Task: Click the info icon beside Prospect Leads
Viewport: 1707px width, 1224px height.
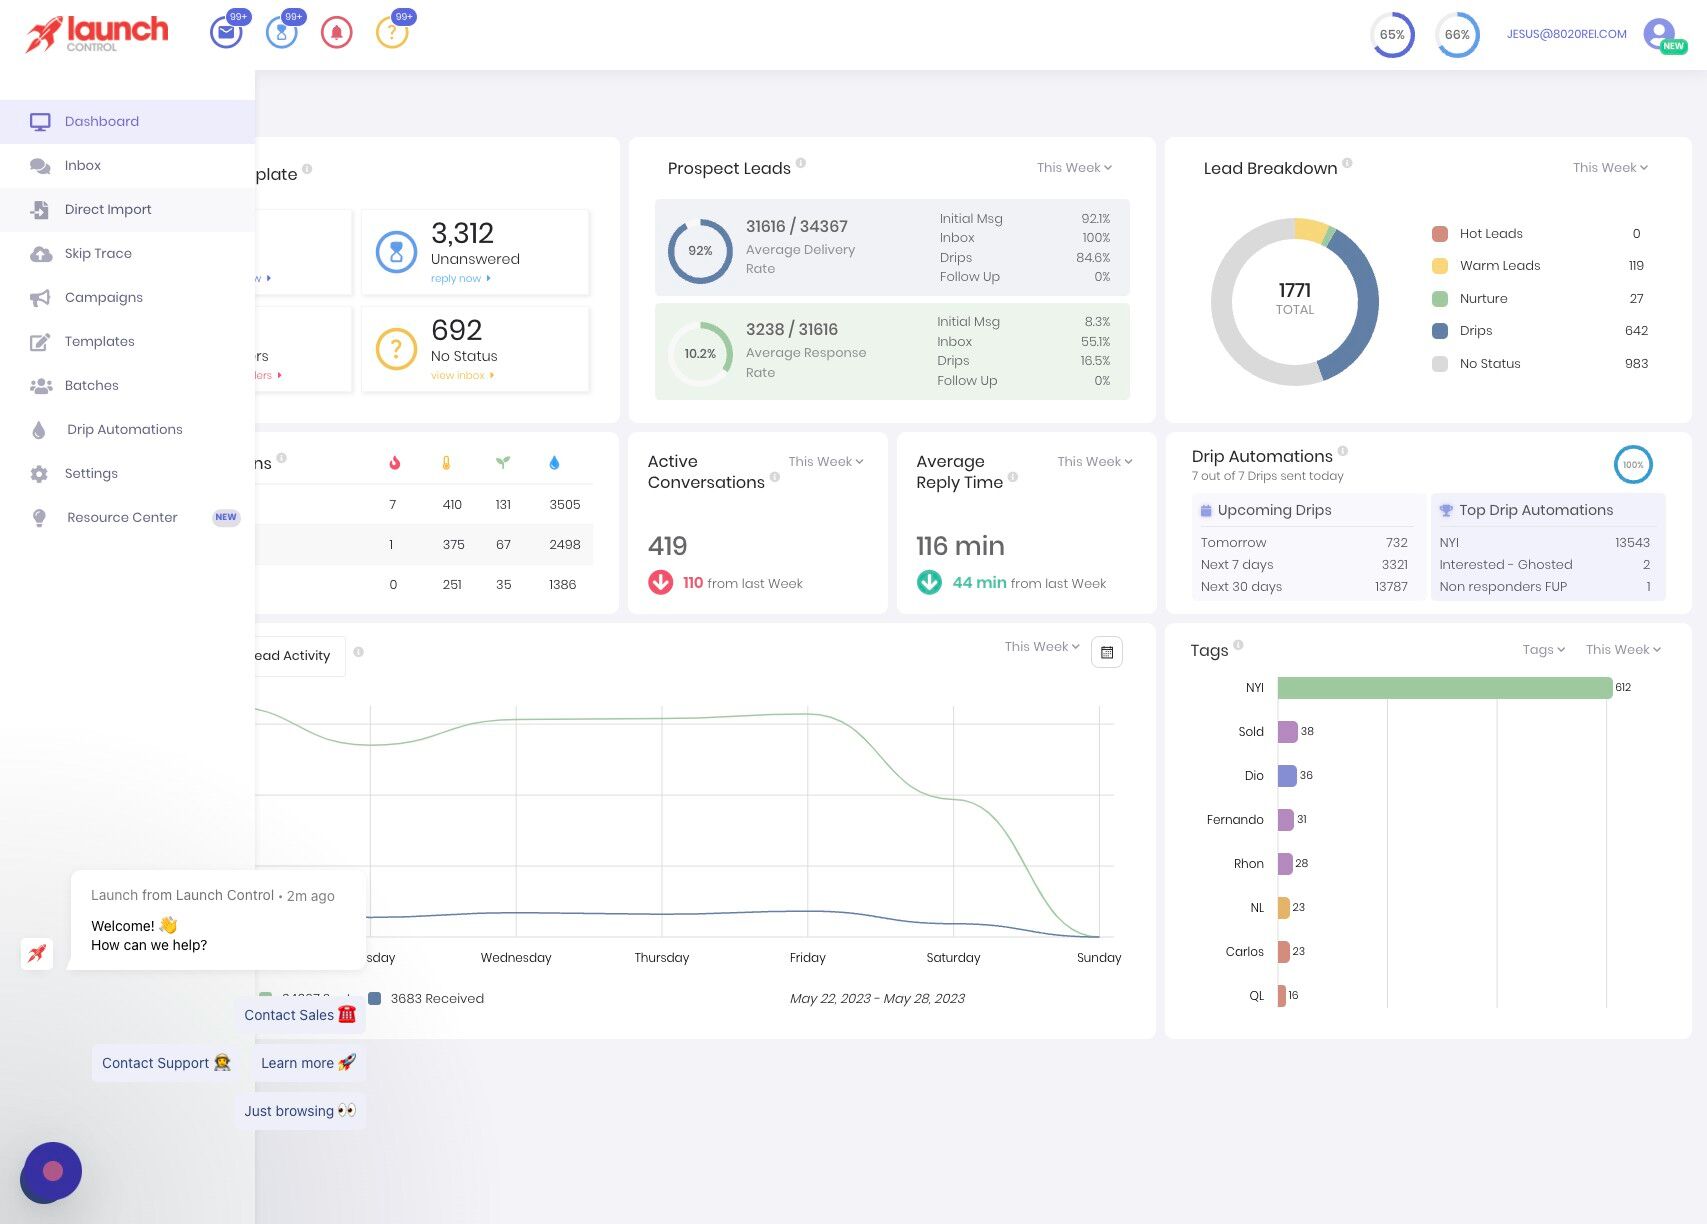Action: coord(801,163)
